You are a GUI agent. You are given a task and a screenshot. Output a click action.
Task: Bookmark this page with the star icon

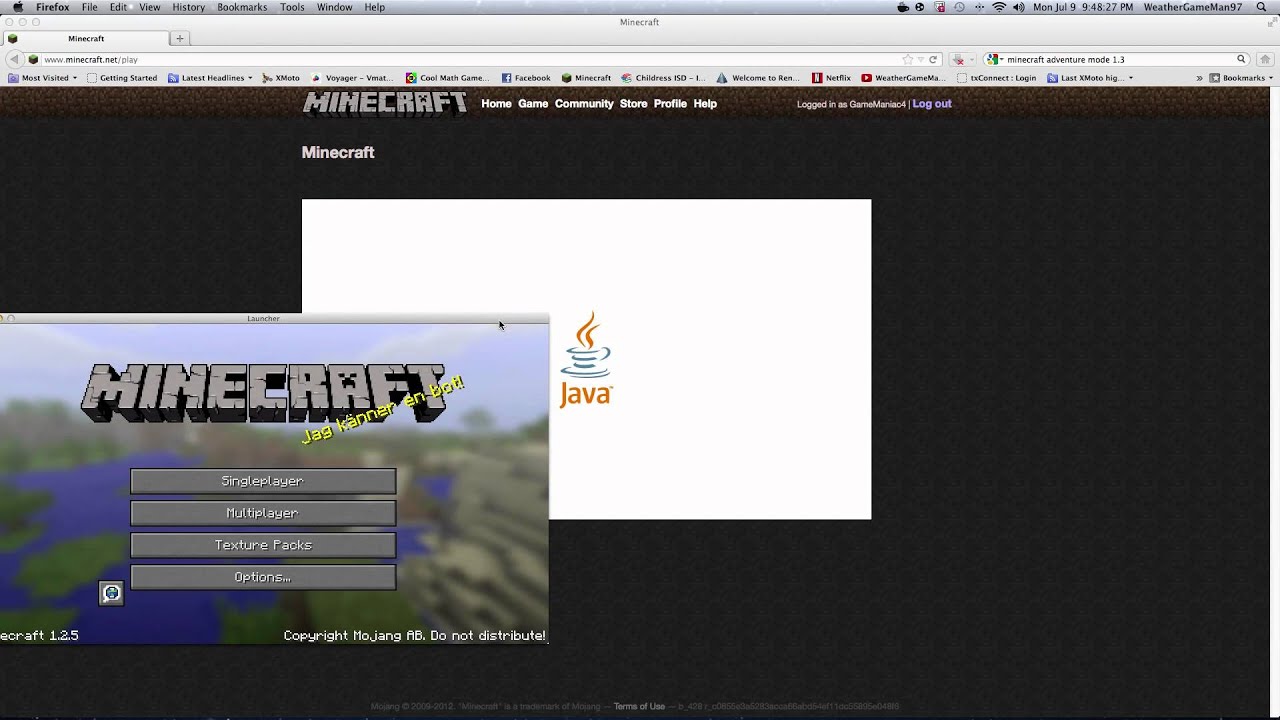[908, 59]
